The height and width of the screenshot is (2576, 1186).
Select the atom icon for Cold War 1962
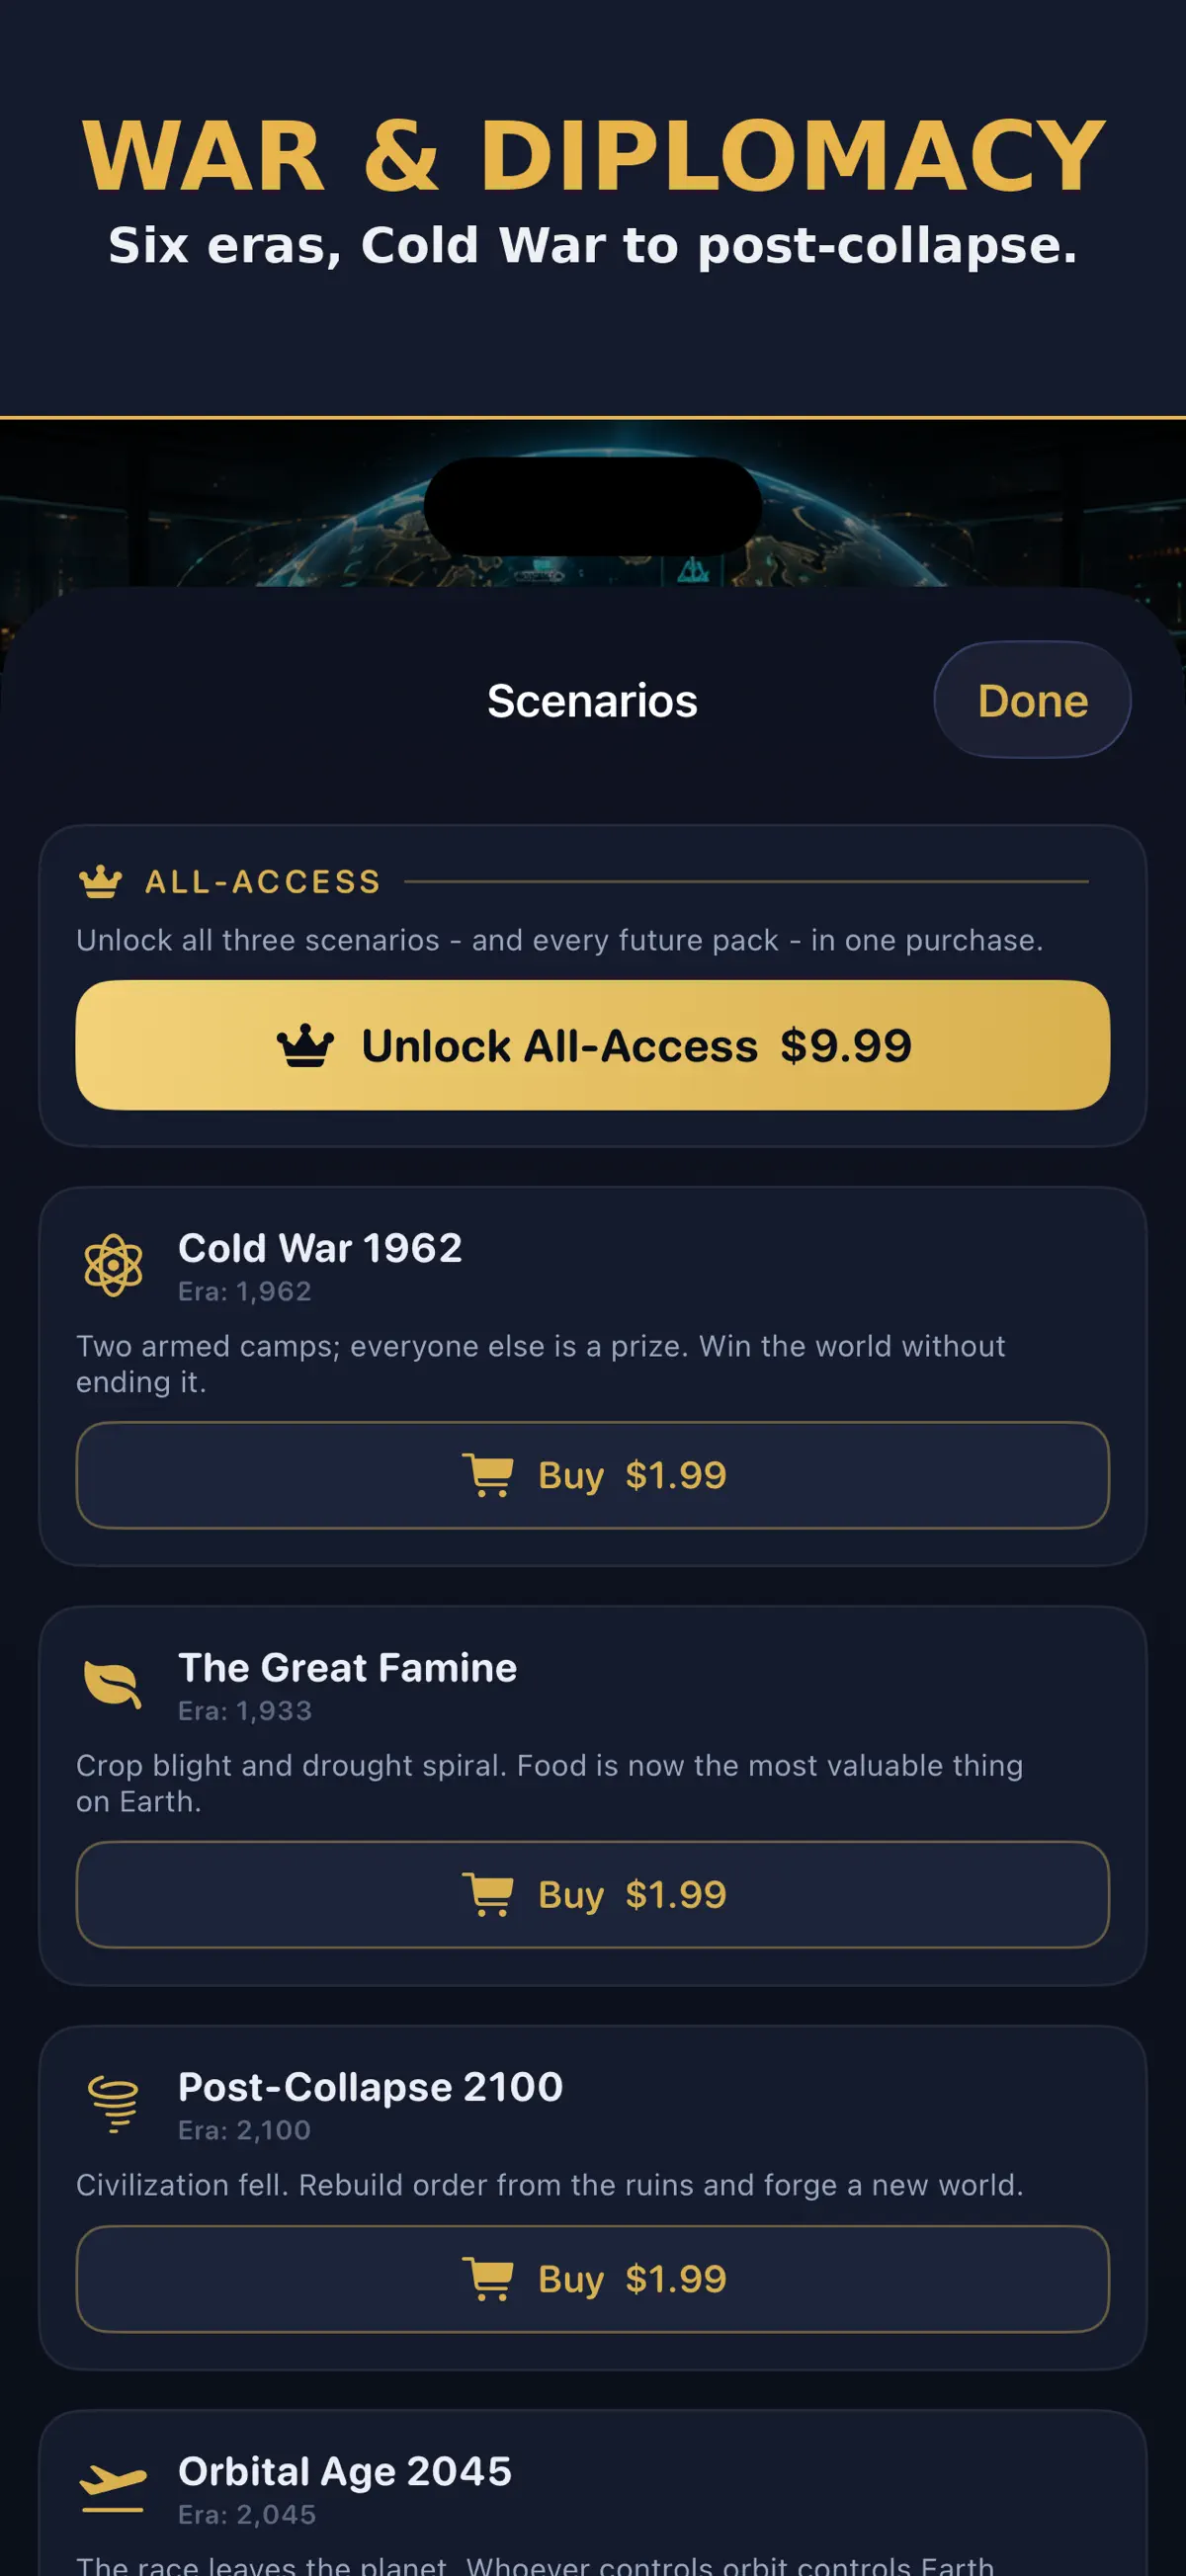coord(113,1265)
